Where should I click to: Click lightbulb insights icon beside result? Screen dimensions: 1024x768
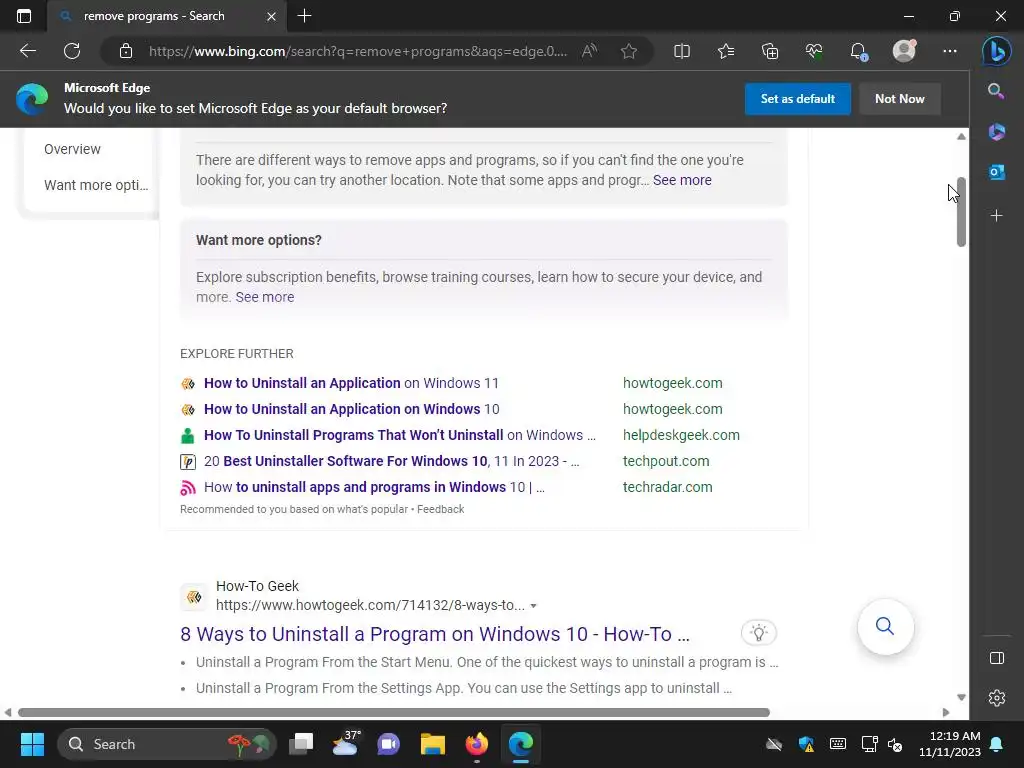pos(758,633)
